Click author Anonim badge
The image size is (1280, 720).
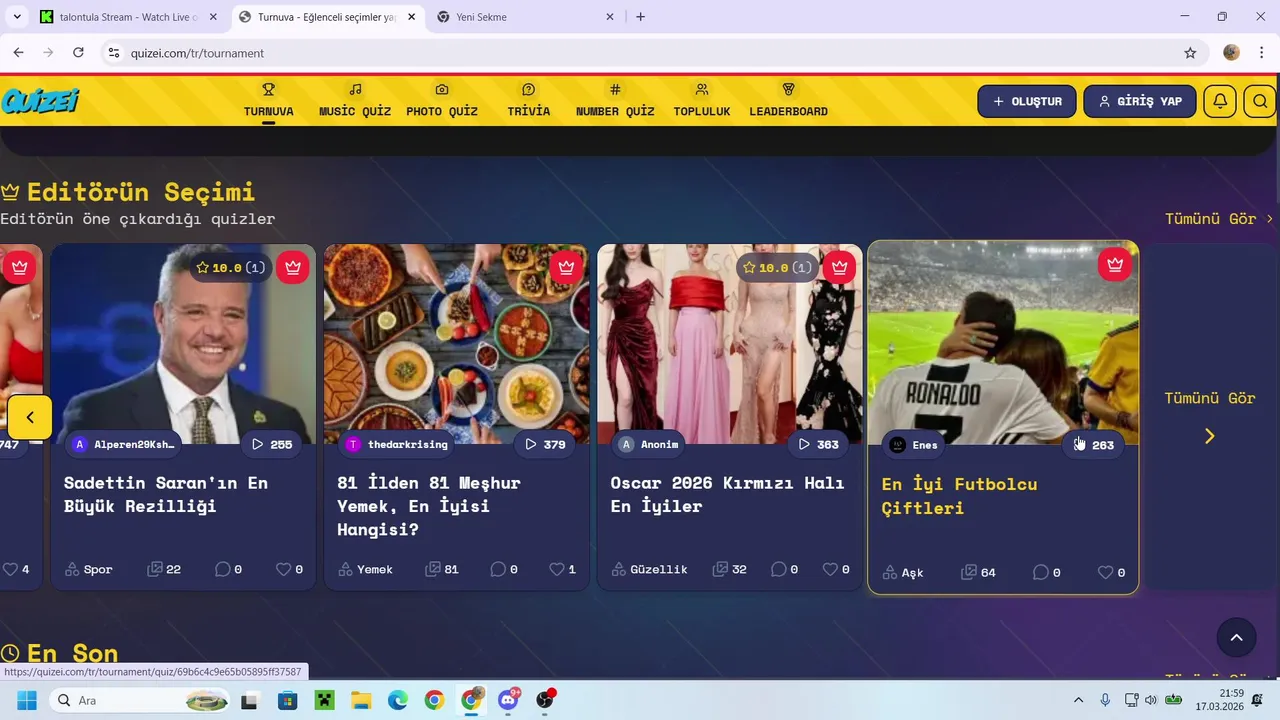pyautogui.click(x=650, y=444)
